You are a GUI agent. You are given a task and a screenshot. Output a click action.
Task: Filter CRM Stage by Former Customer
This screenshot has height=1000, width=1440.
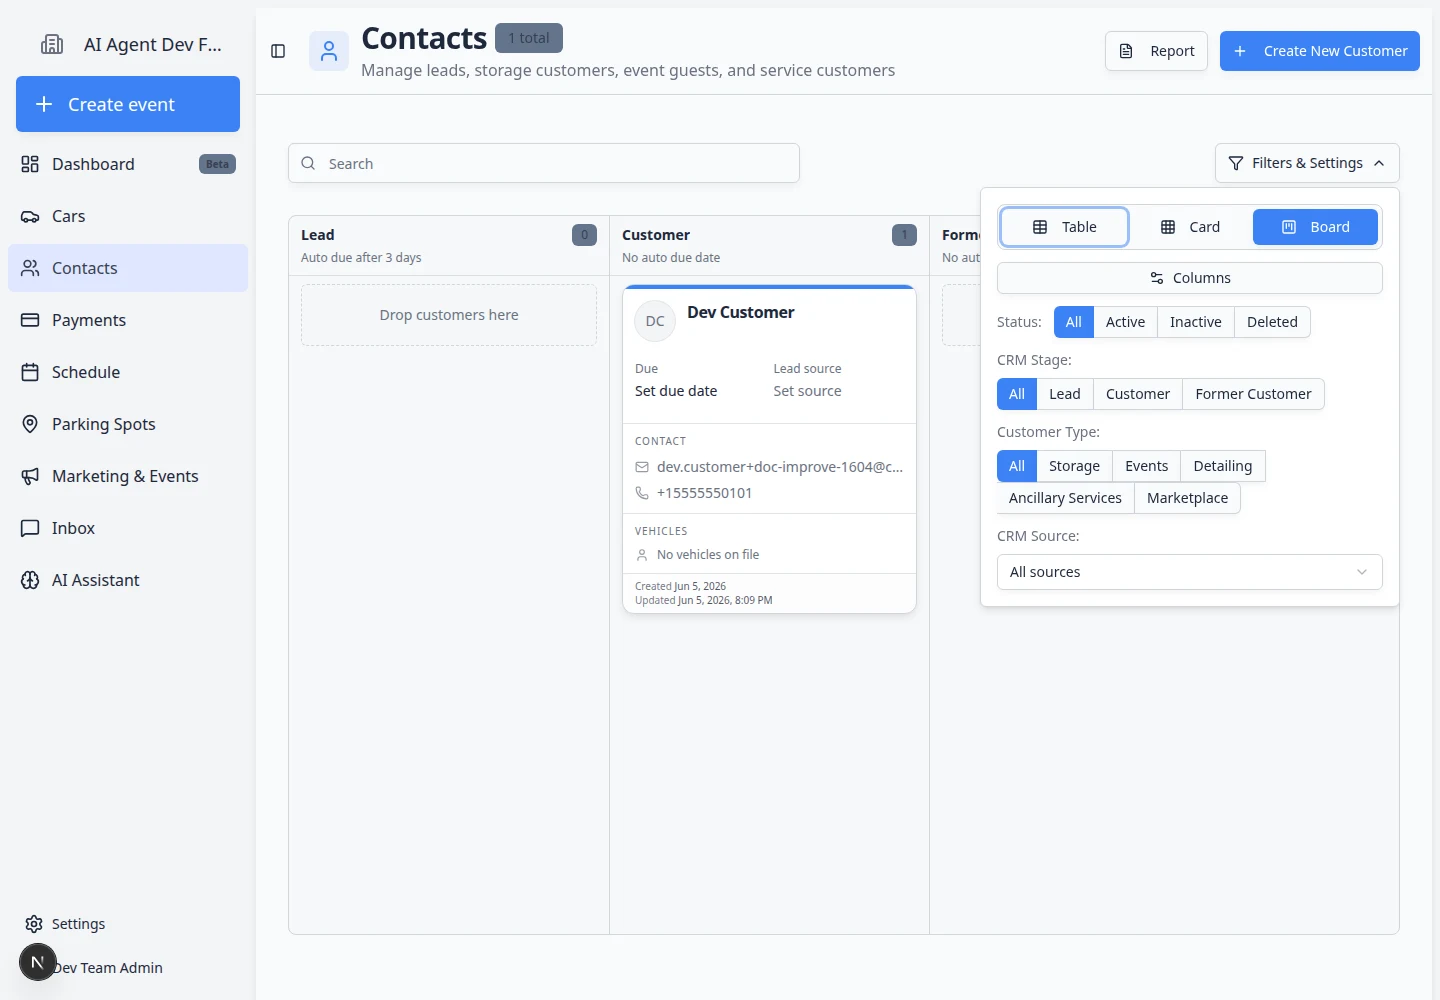(x=1253, y=394)
